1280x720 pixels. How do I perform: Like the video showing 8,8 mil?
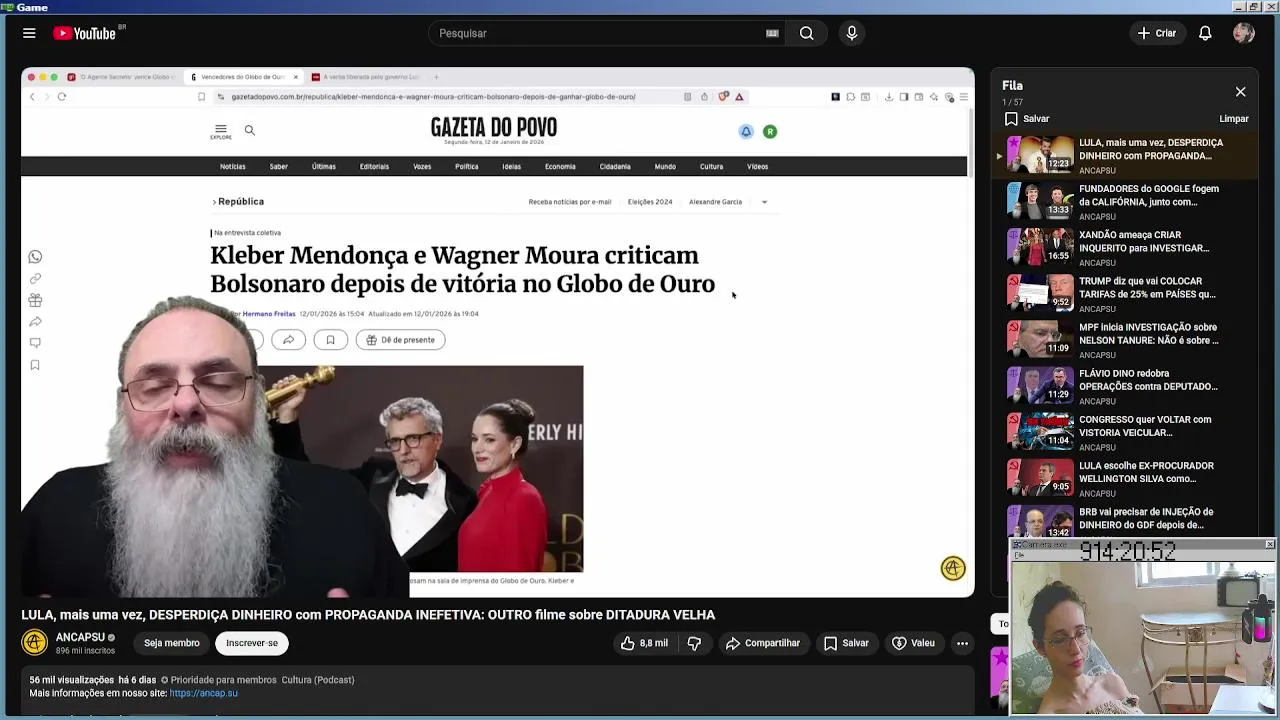(x=644, y=643)
